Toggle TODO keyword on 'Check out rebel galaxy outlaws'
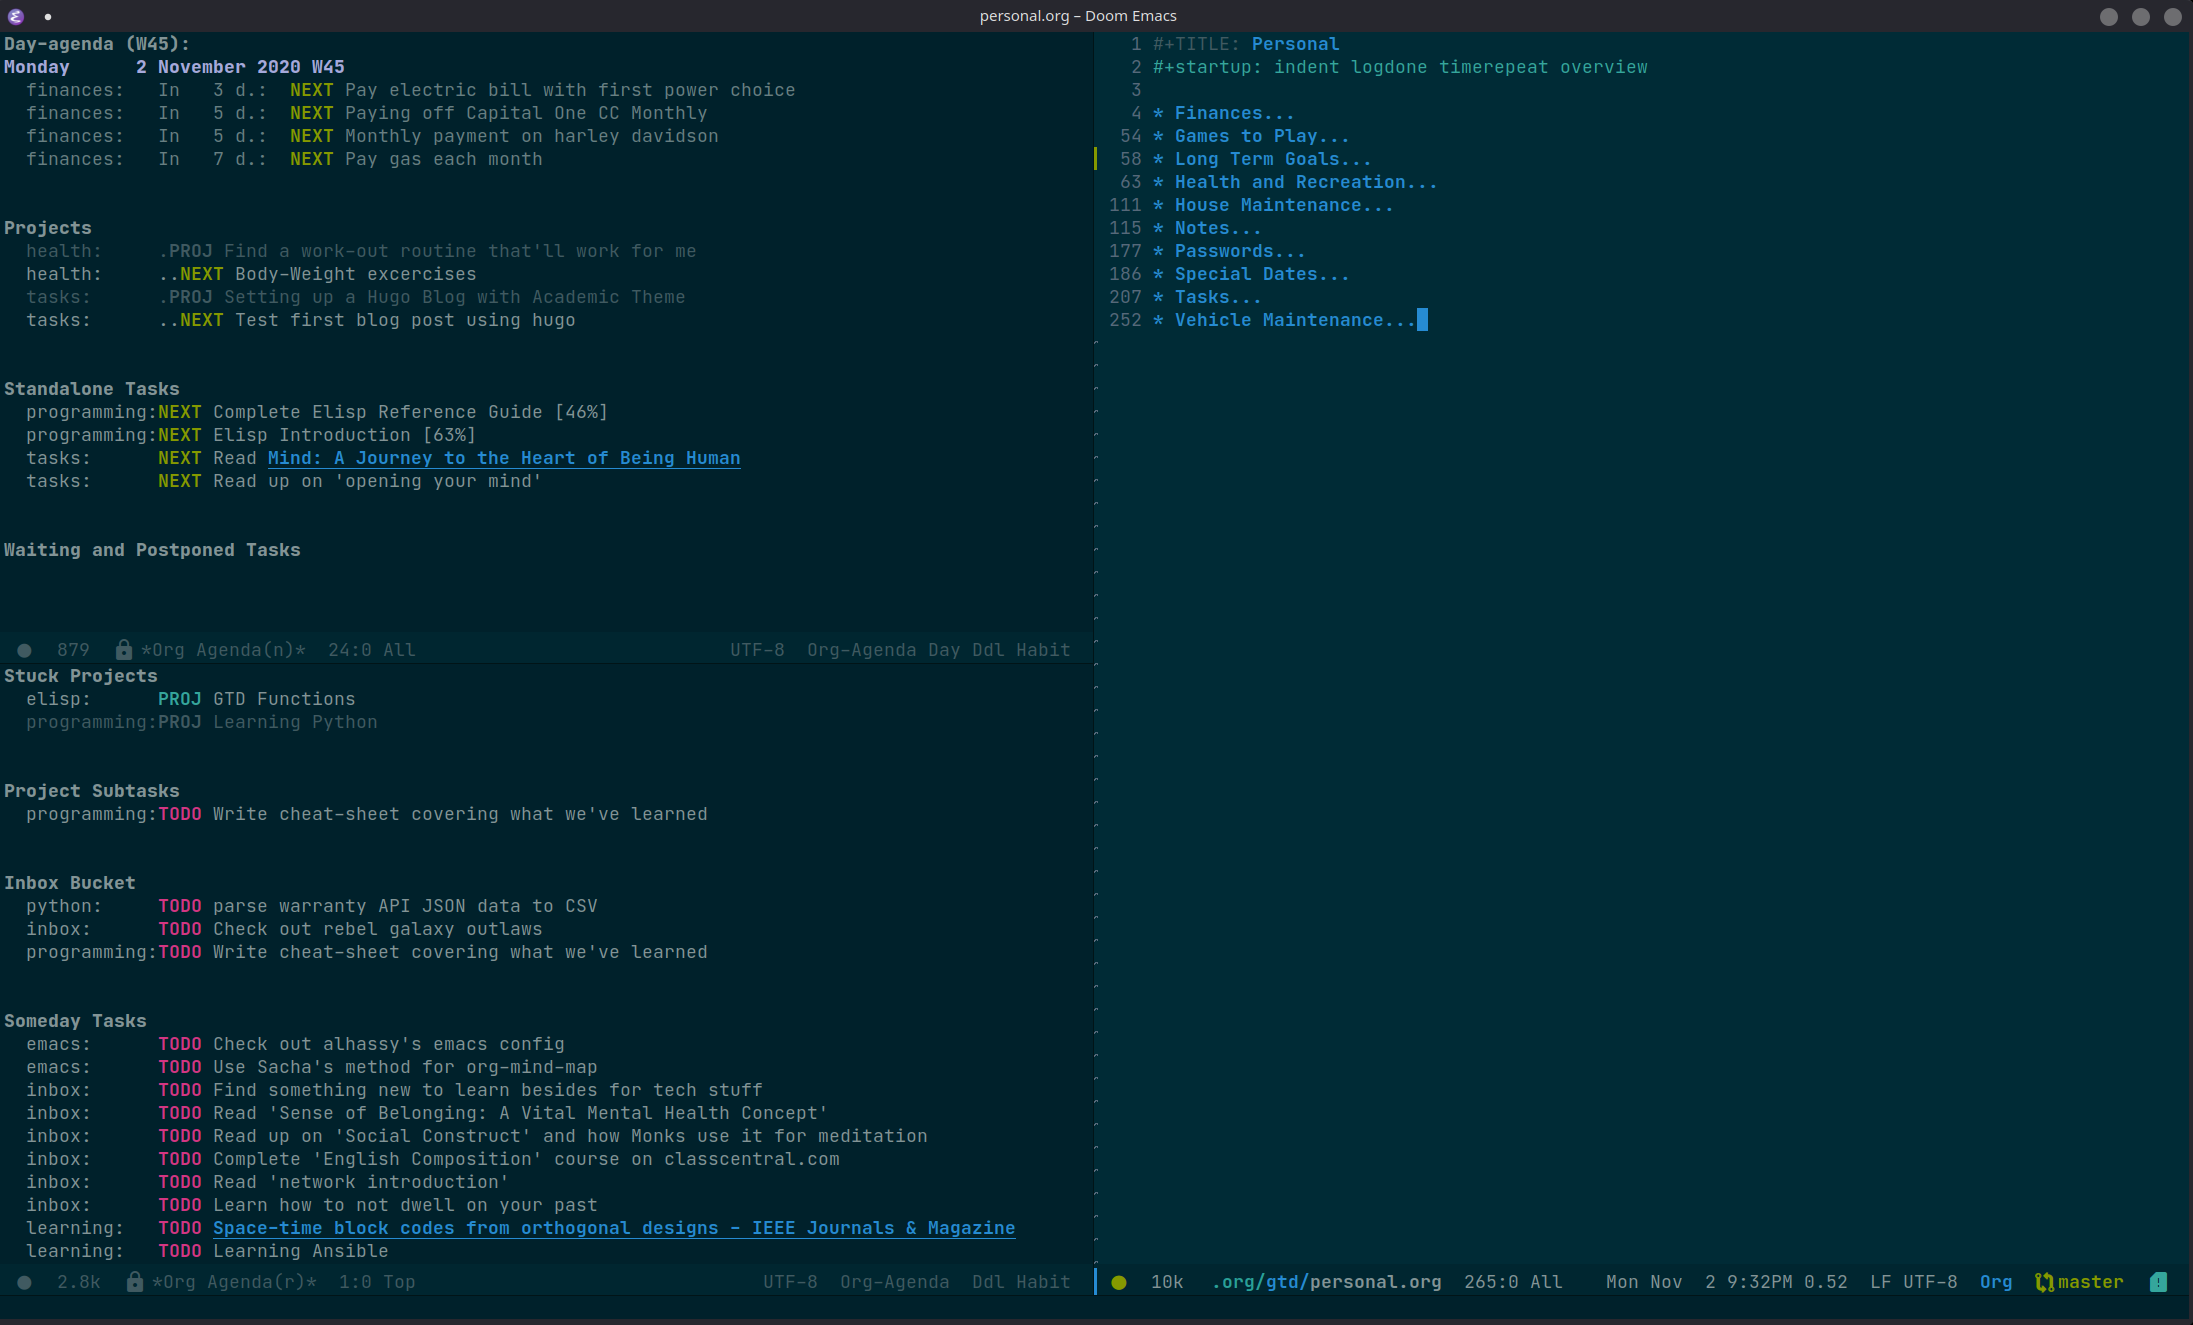This screenshot has height=1325, width=2193. (x=180, y=929)
